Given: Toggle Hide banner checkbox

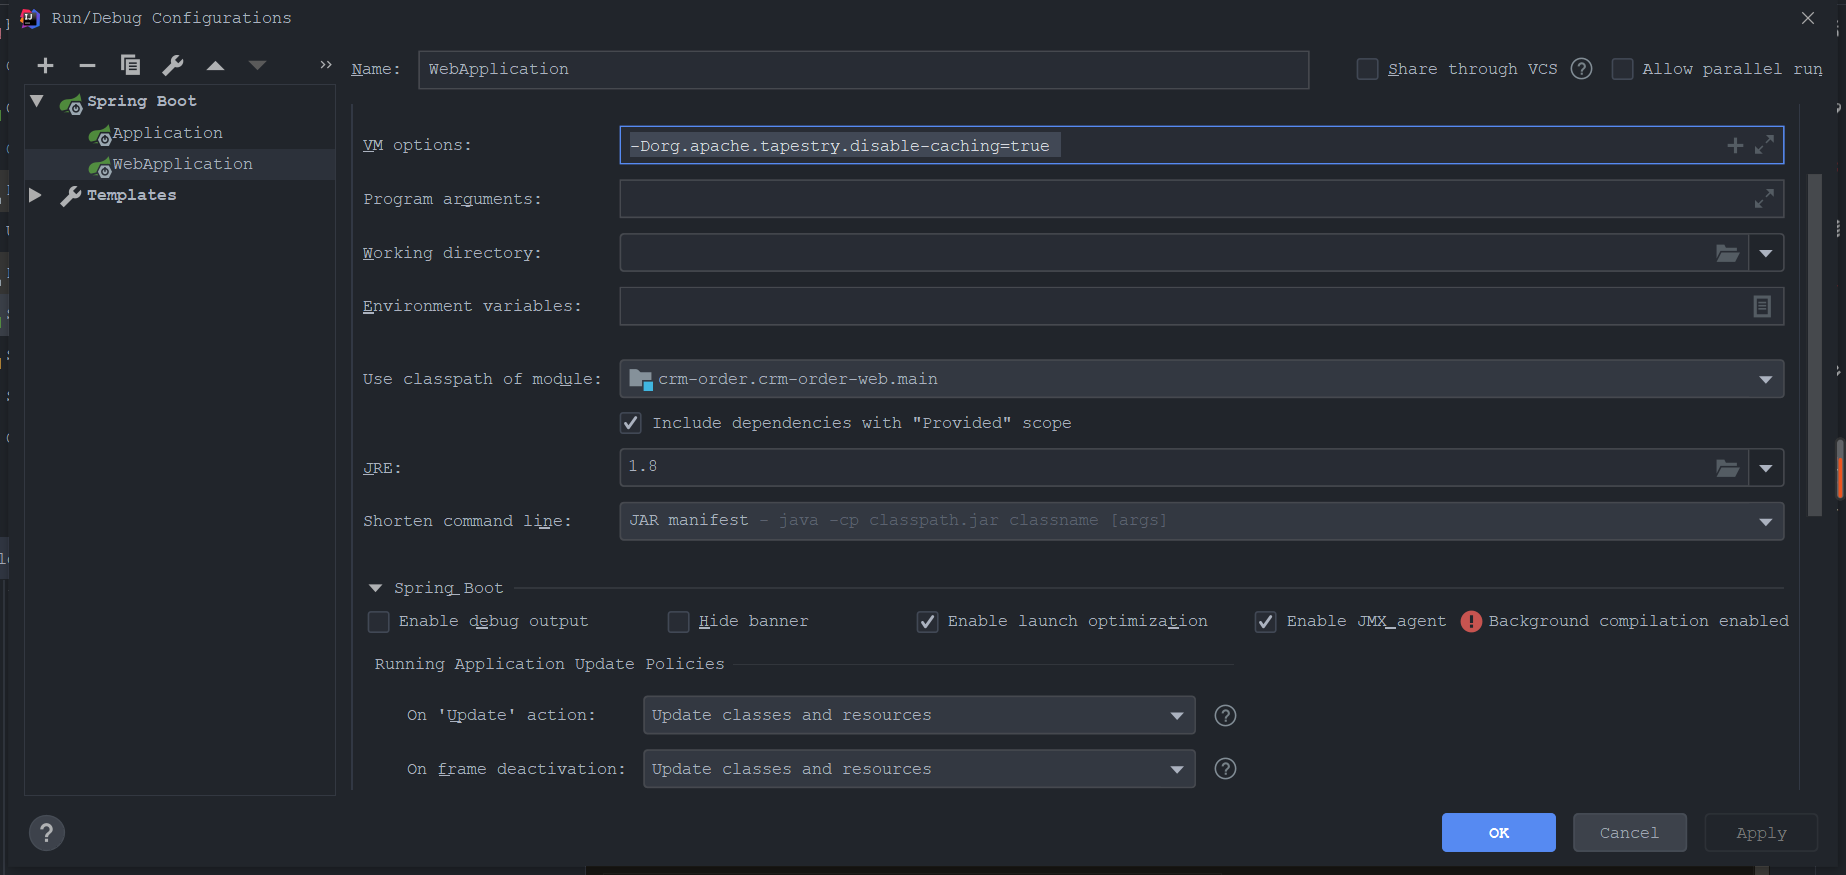Looking at the screenshot, I should tap(678, 622).
